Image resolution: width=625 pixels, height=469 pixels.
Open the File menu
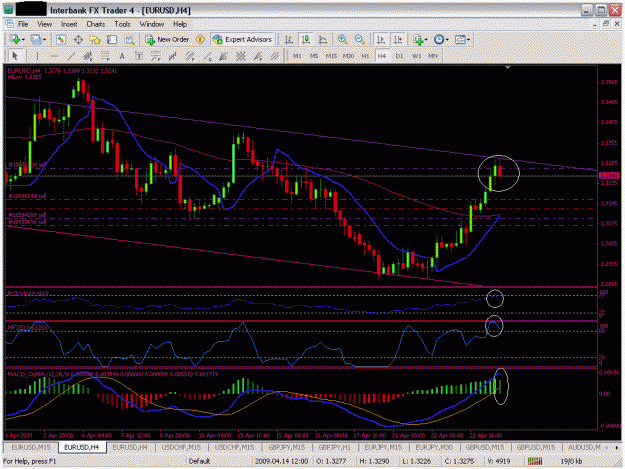(x=23, y=24)
